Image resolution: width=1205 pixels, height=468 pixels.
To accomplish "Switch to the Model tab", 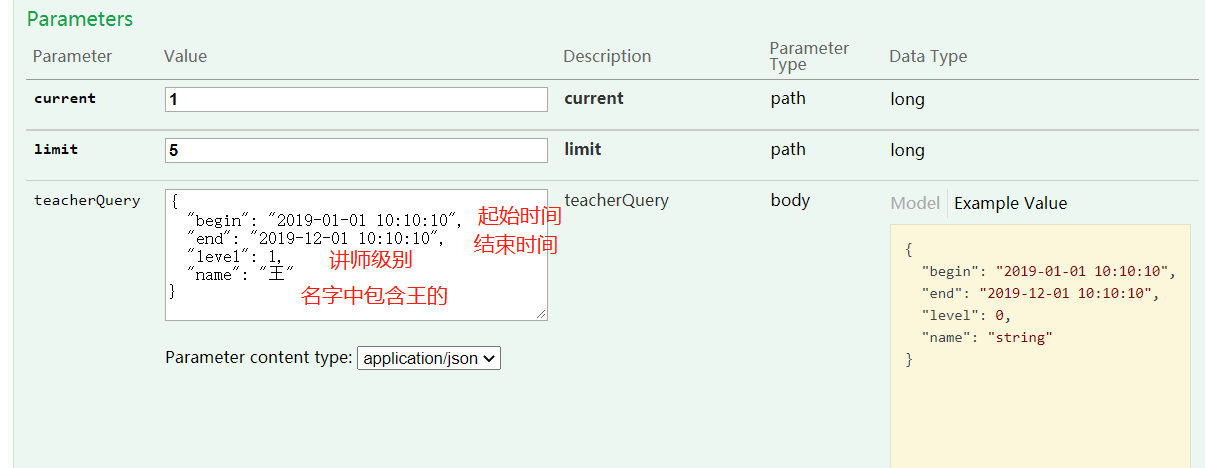I will (915, 203).
